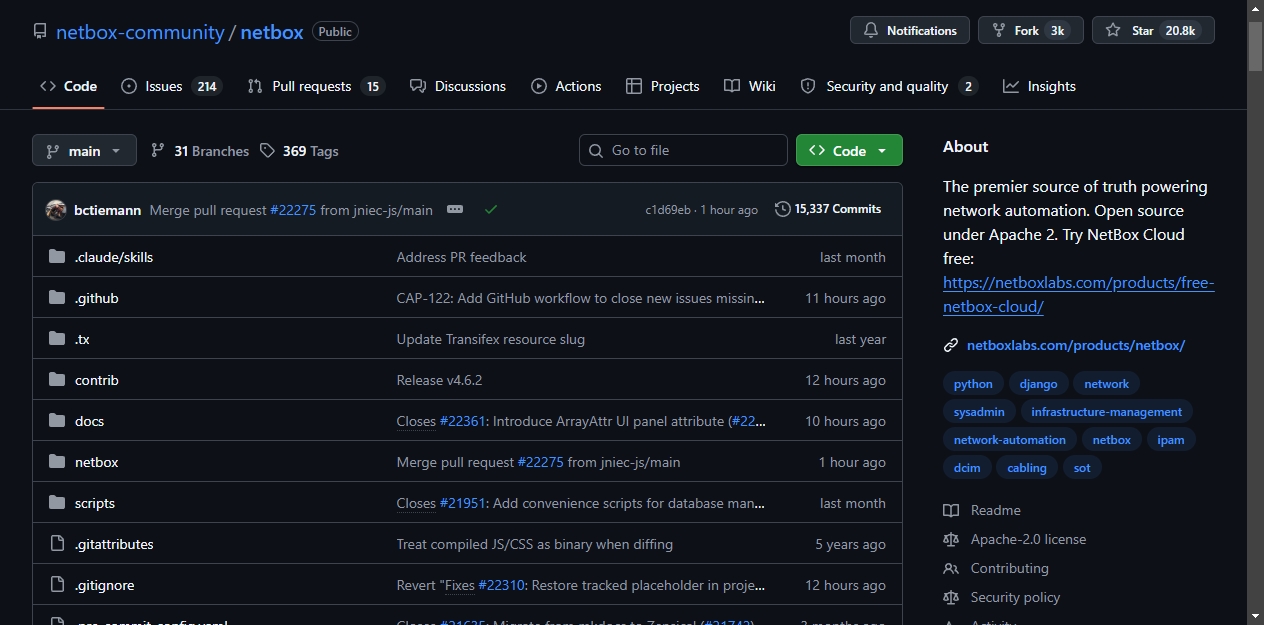Image resolution: width=1264 pixels, height=625 pixels.
Task: Open the .claude/skills folder
Action: 114,257
